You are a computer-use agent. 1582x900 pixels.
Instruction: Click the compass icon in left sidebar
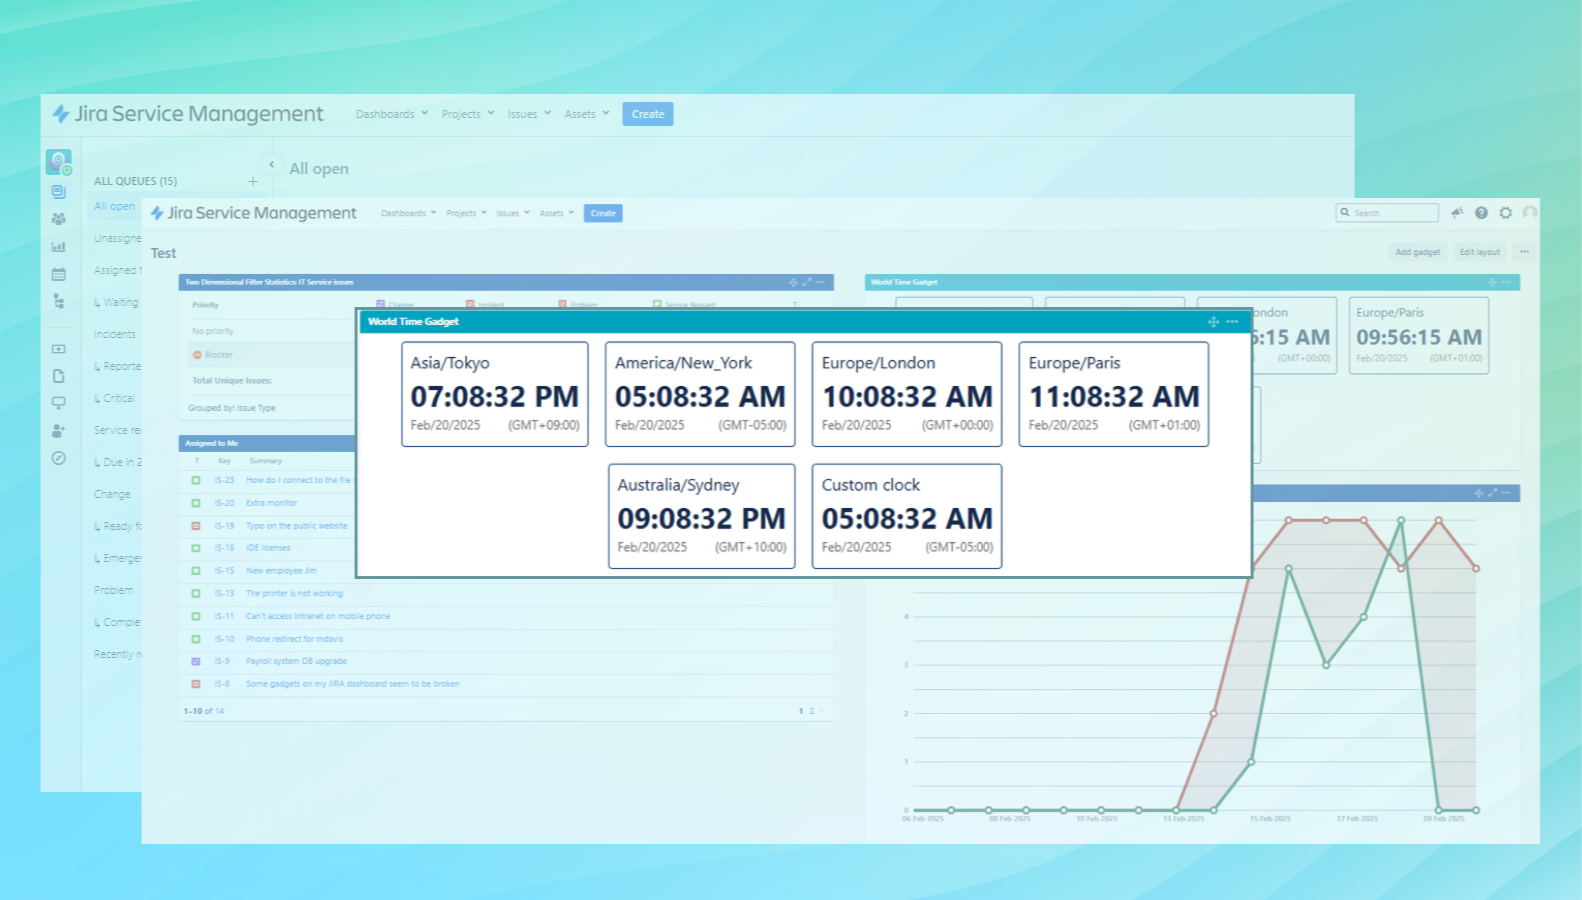point(58,458)
